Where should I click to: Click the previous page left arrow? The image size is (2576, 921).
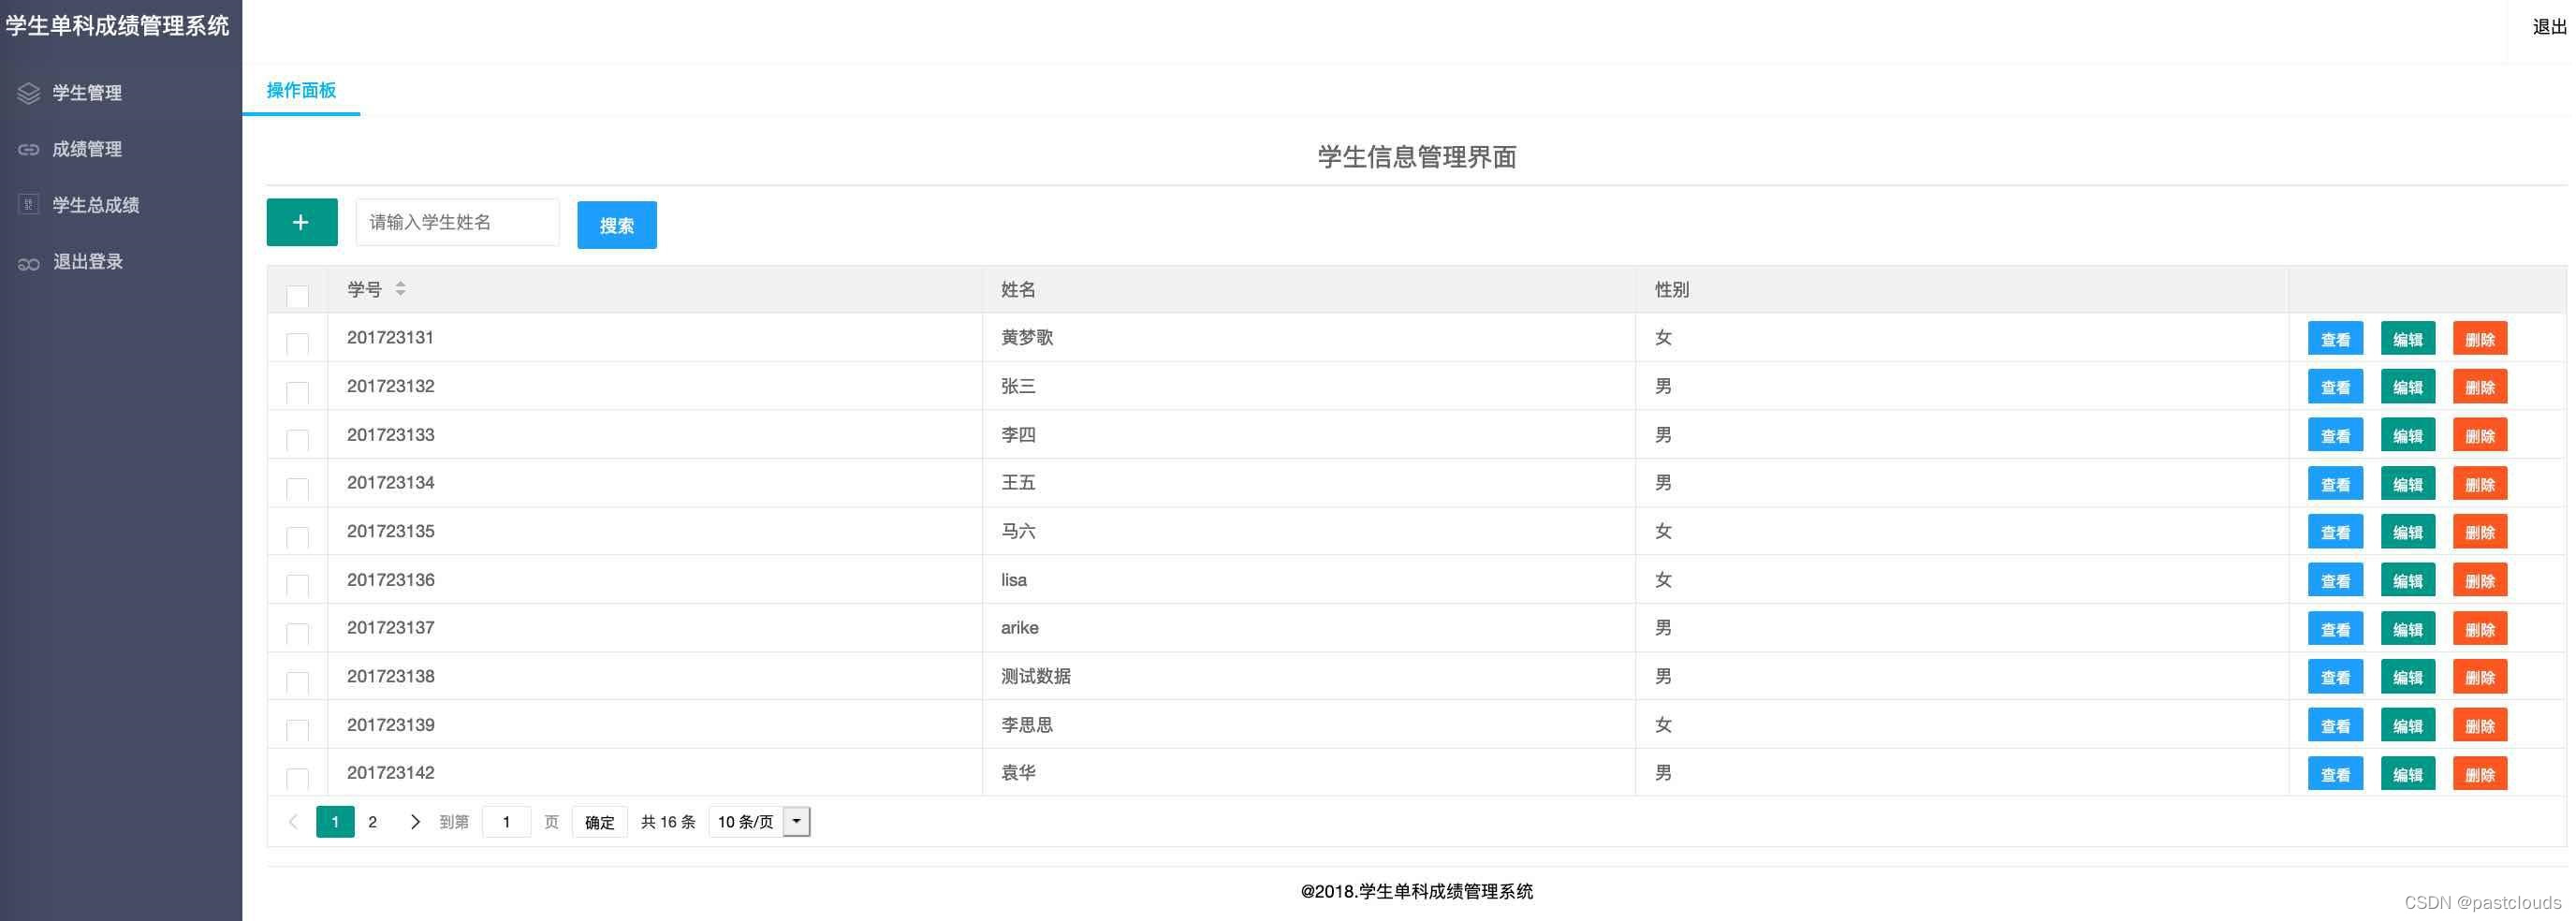pyautogui.click(x=293, y=821)
